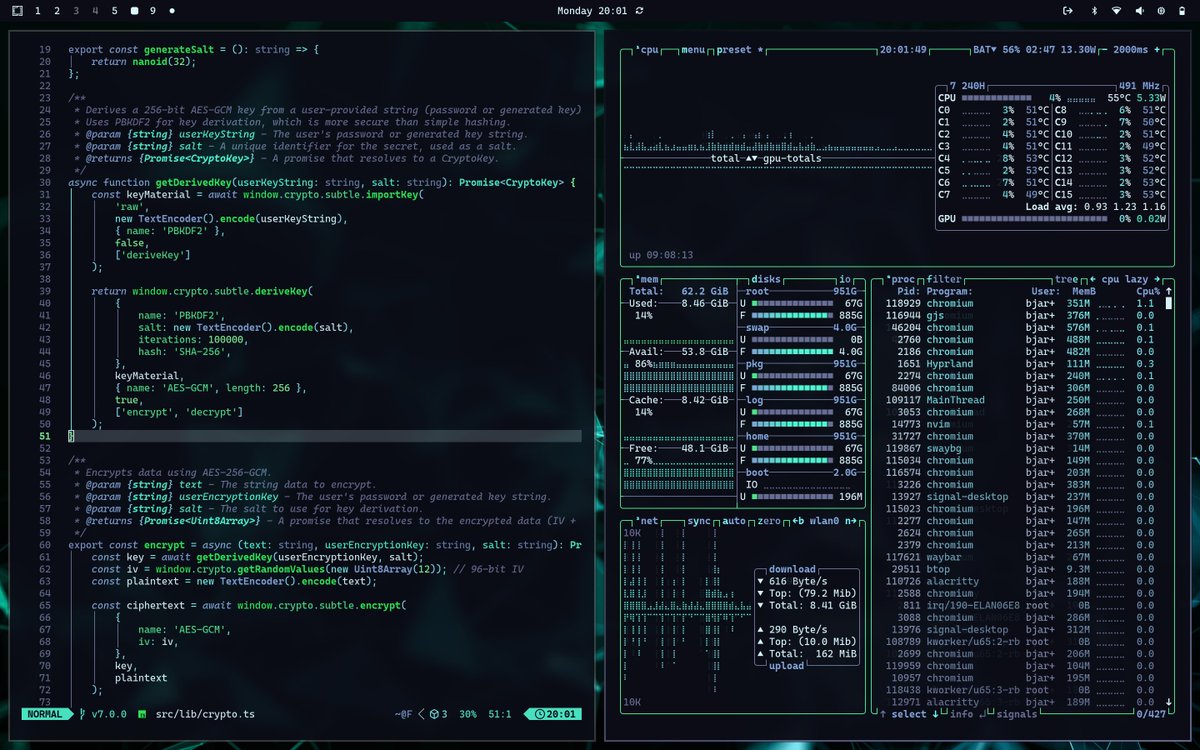Switch to workspace 9
Image resolution: width=1200 pixels, height=750 pixels.
pyautogui.click(x=152, y=10)
